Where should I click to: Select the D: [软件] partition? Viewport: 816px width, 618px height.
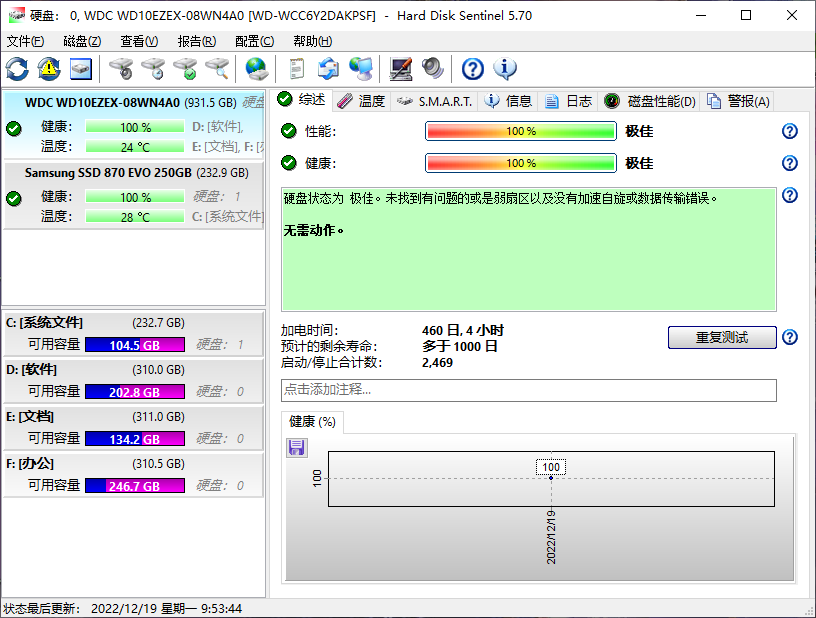[x=134, y=380]
